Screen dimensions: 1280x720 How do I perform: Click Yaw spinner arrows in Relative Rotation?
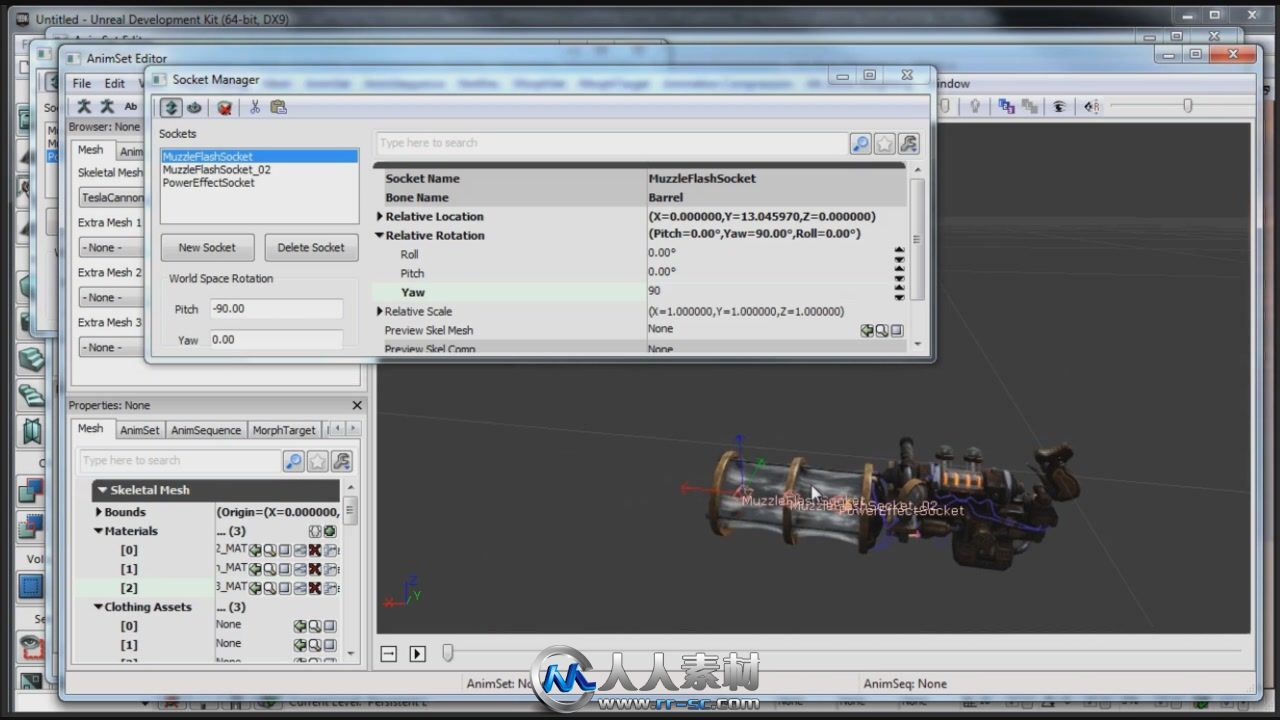click(x=900, y=292)
